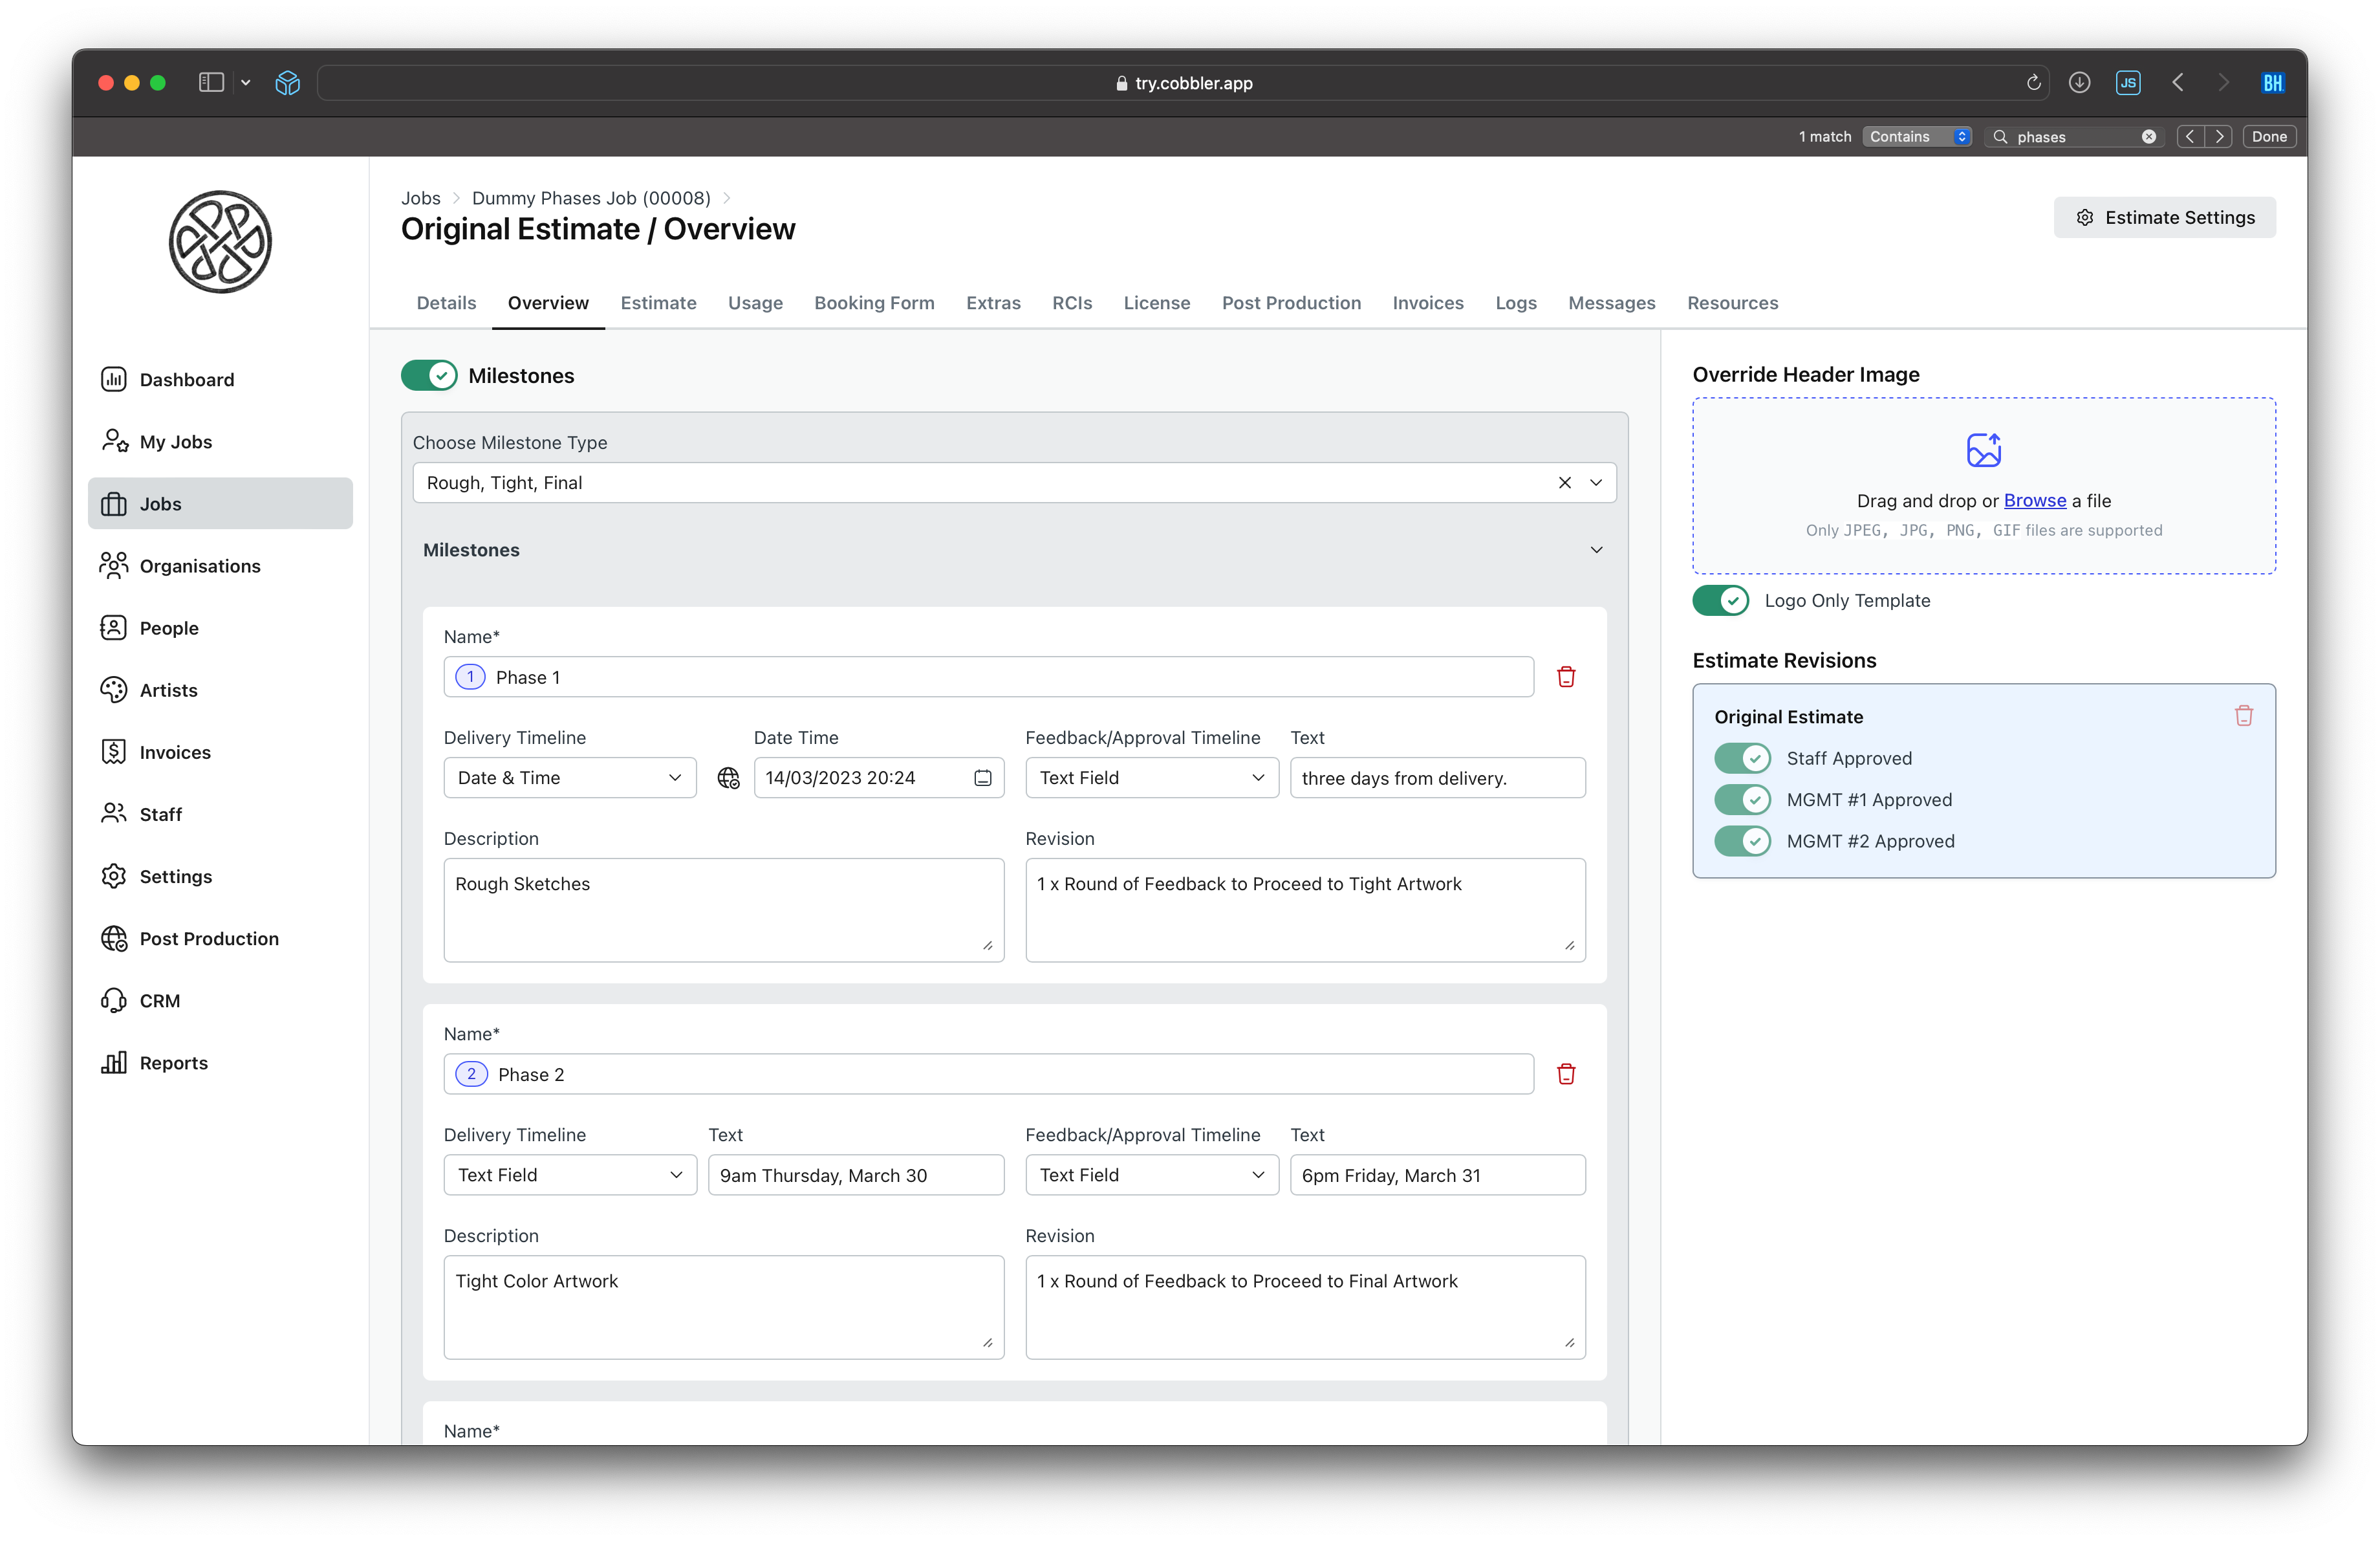
Task: Disable the Logo Only Template toggle
Action: pyautogui.click(x=1720, y=601)
